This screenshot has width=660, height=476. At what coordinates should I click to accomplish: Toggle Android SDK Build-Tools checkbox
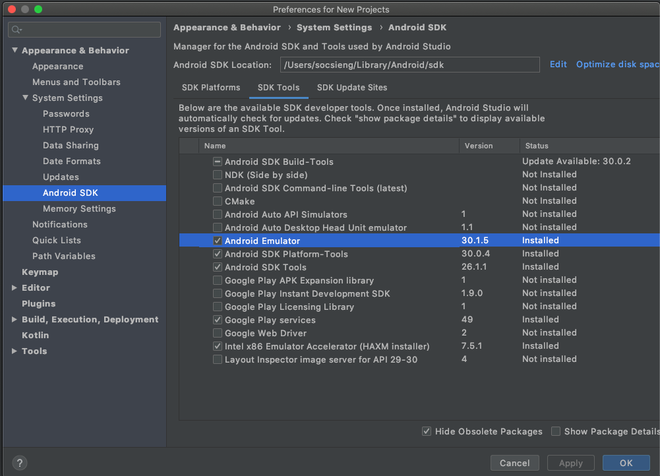(x=217, y=162)
